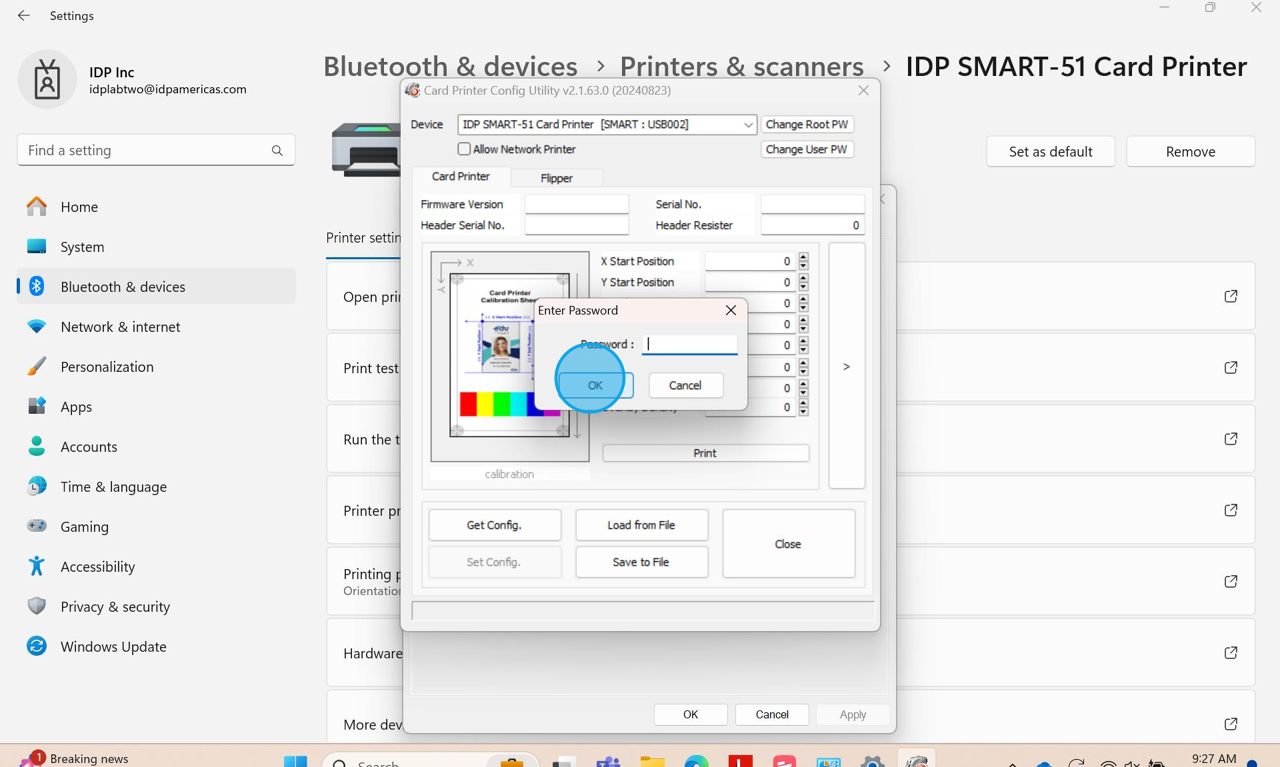Click OK in the Enter Password dialog
Image resolution: width=1280 pixels, height=767 pixels.
pyautogui.click(x=595, y=385)
